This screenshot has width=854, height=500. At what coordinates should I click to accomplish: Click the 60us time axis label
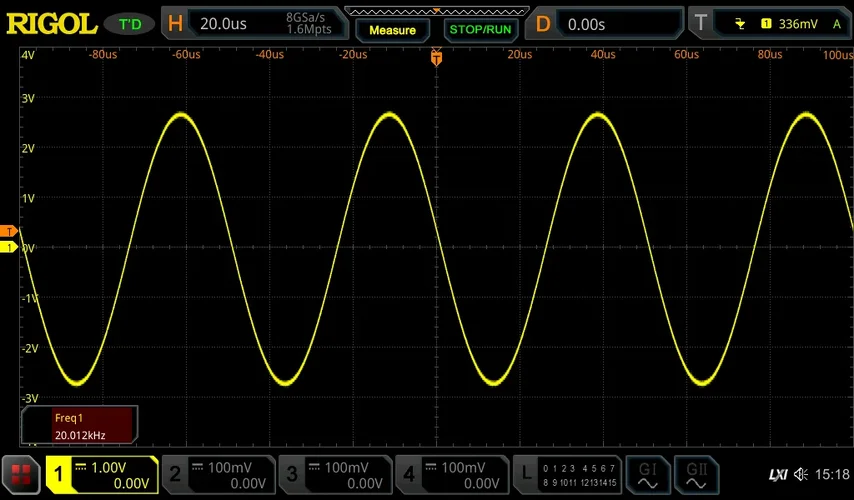pyautogui.click(x=686, y=54)
